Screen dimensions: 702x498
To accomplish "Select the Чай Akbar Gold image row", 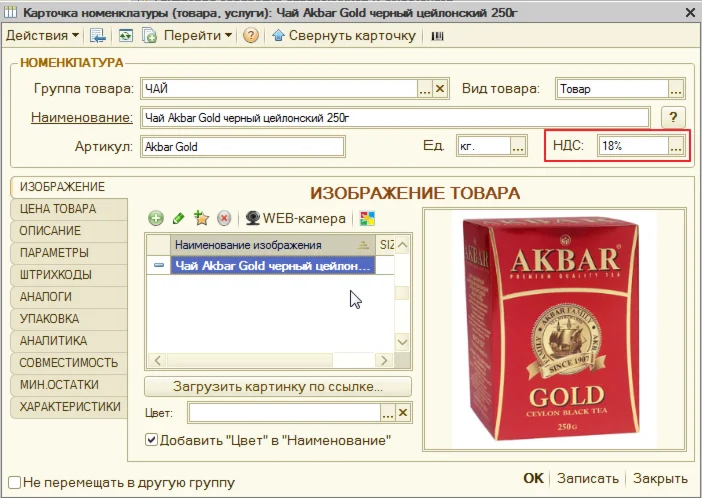I will (x=272, y=266).
